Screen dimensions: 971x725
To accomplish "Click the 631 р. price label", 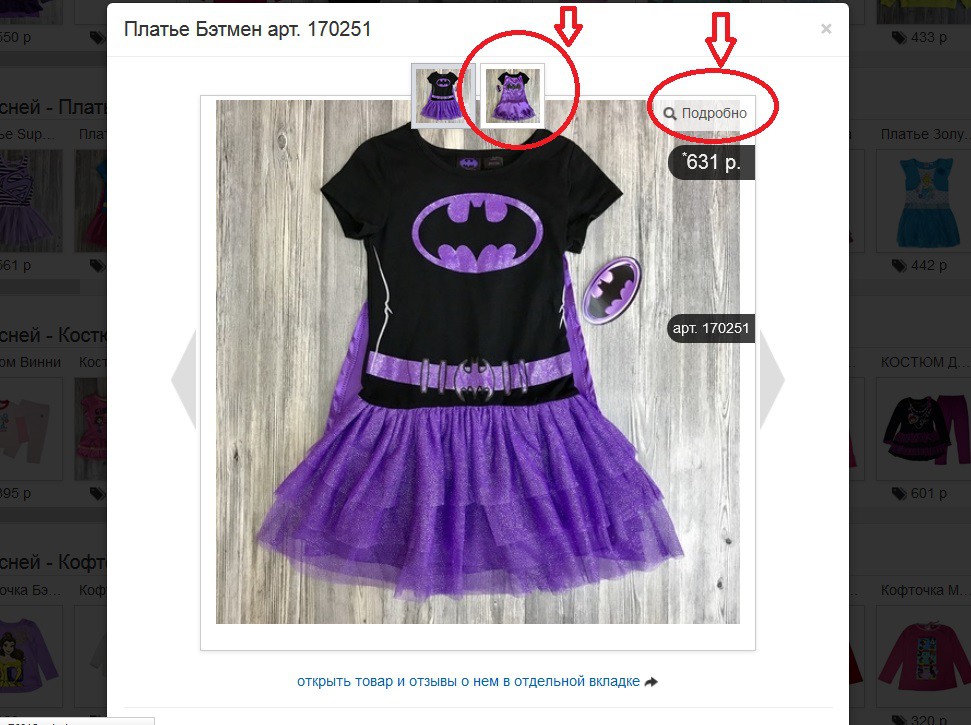I will [x=712, y=162].
